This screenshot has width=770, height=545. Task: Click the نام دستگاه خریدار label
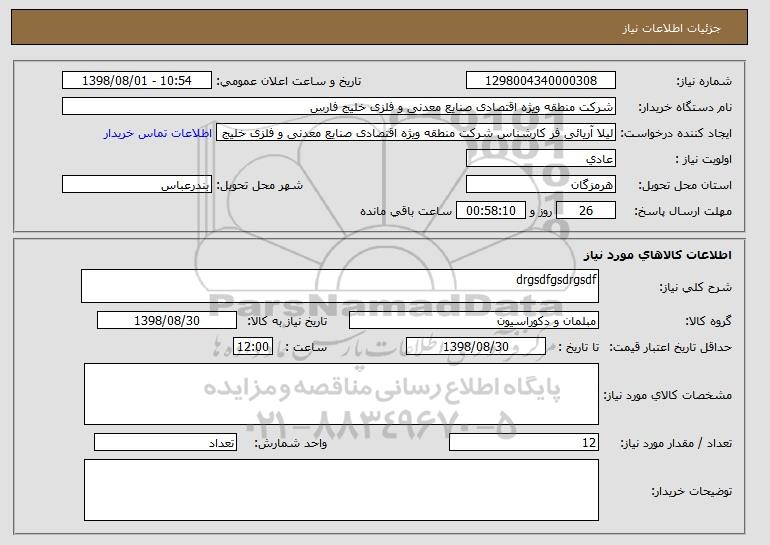pyautogui.click(x=685, y=107)
